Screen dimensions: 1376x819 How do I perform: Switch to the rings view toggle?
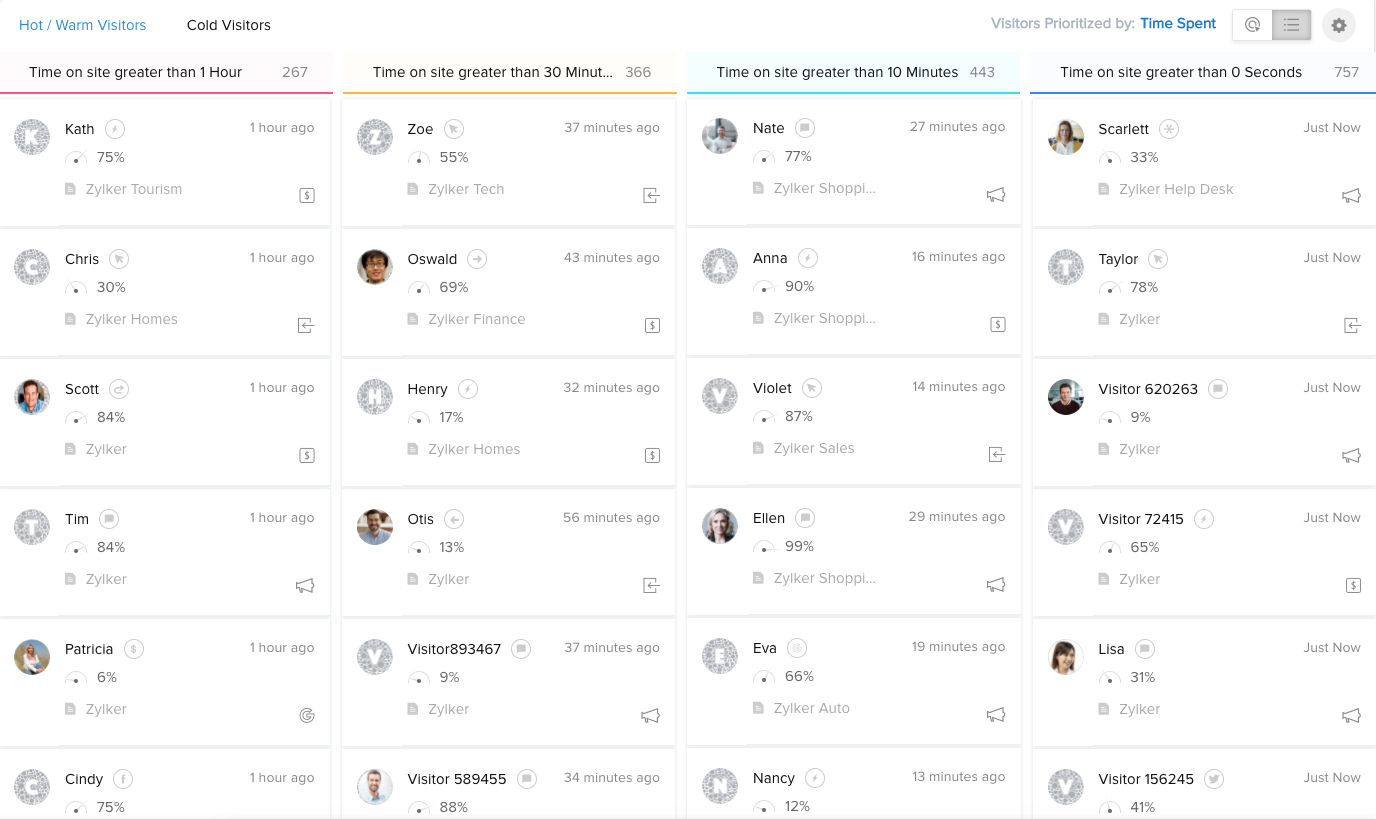click(1252, 25)
